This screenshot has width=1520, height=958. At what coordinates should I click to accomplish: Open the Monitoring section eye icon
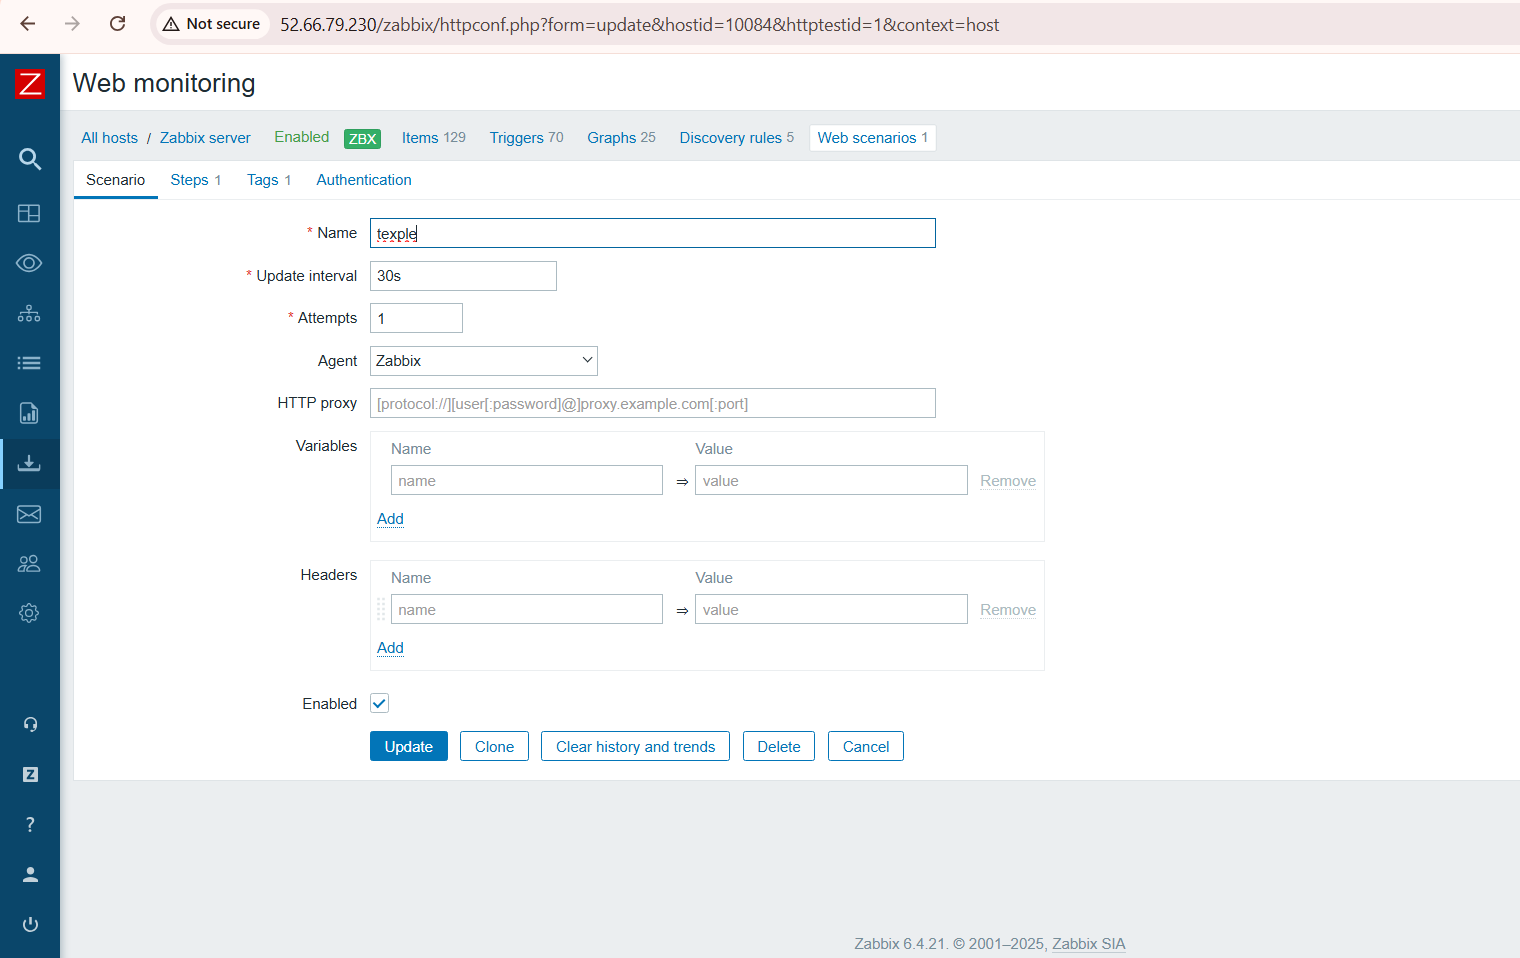30,263
